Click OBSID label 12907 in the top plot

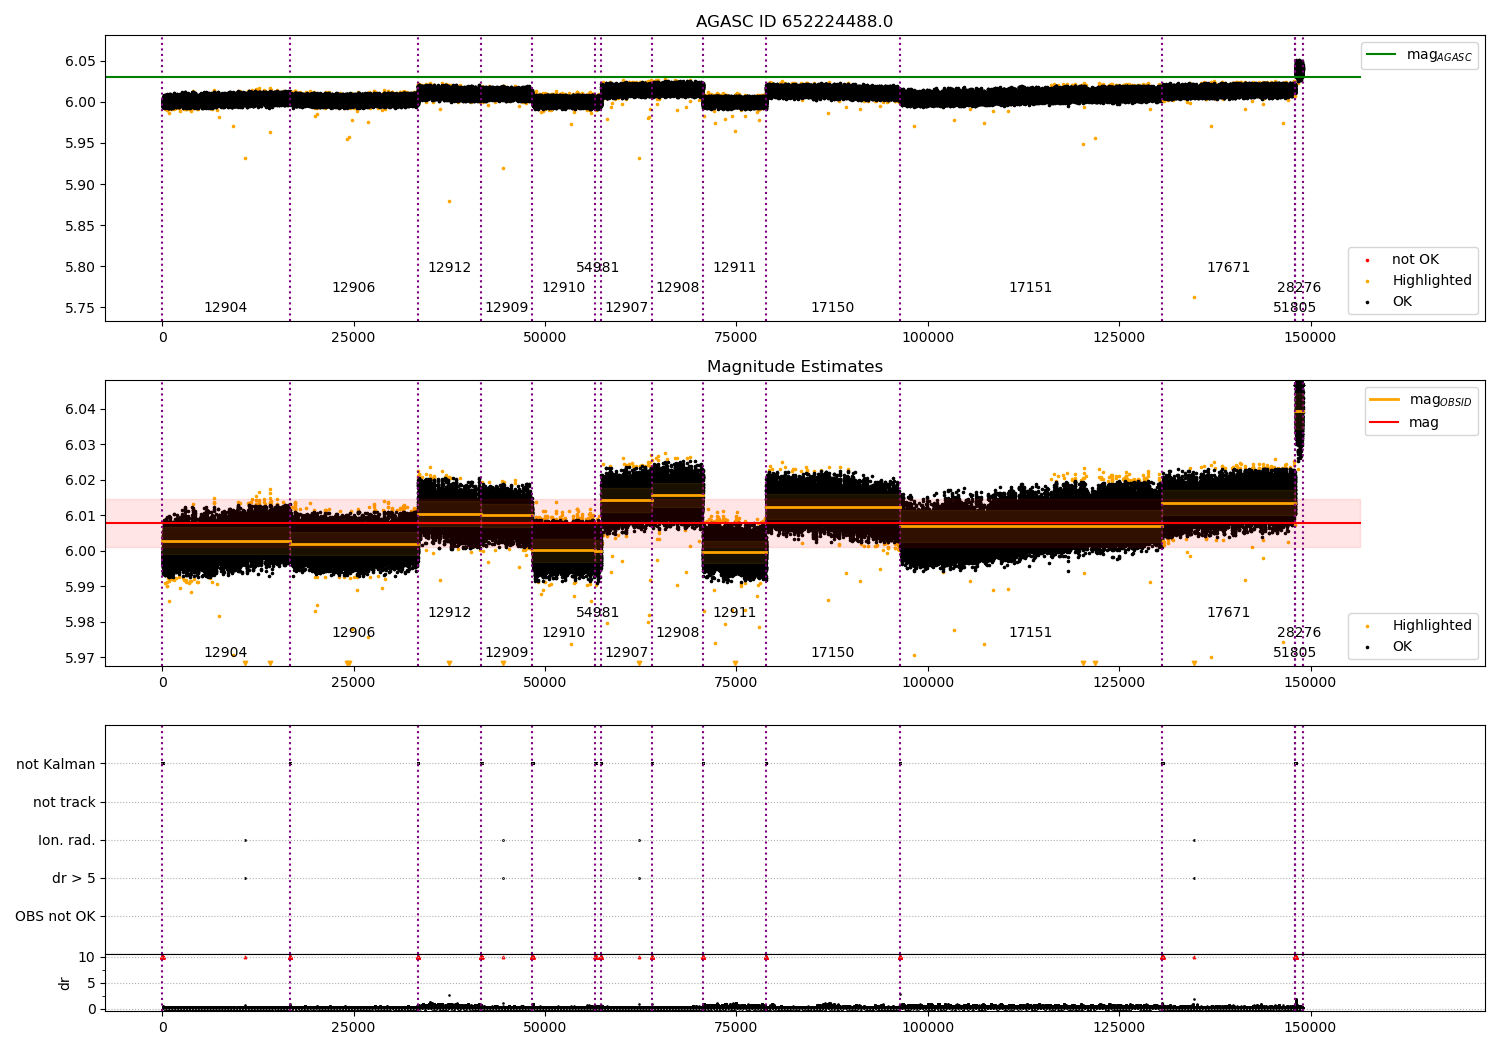click(626, 308)
